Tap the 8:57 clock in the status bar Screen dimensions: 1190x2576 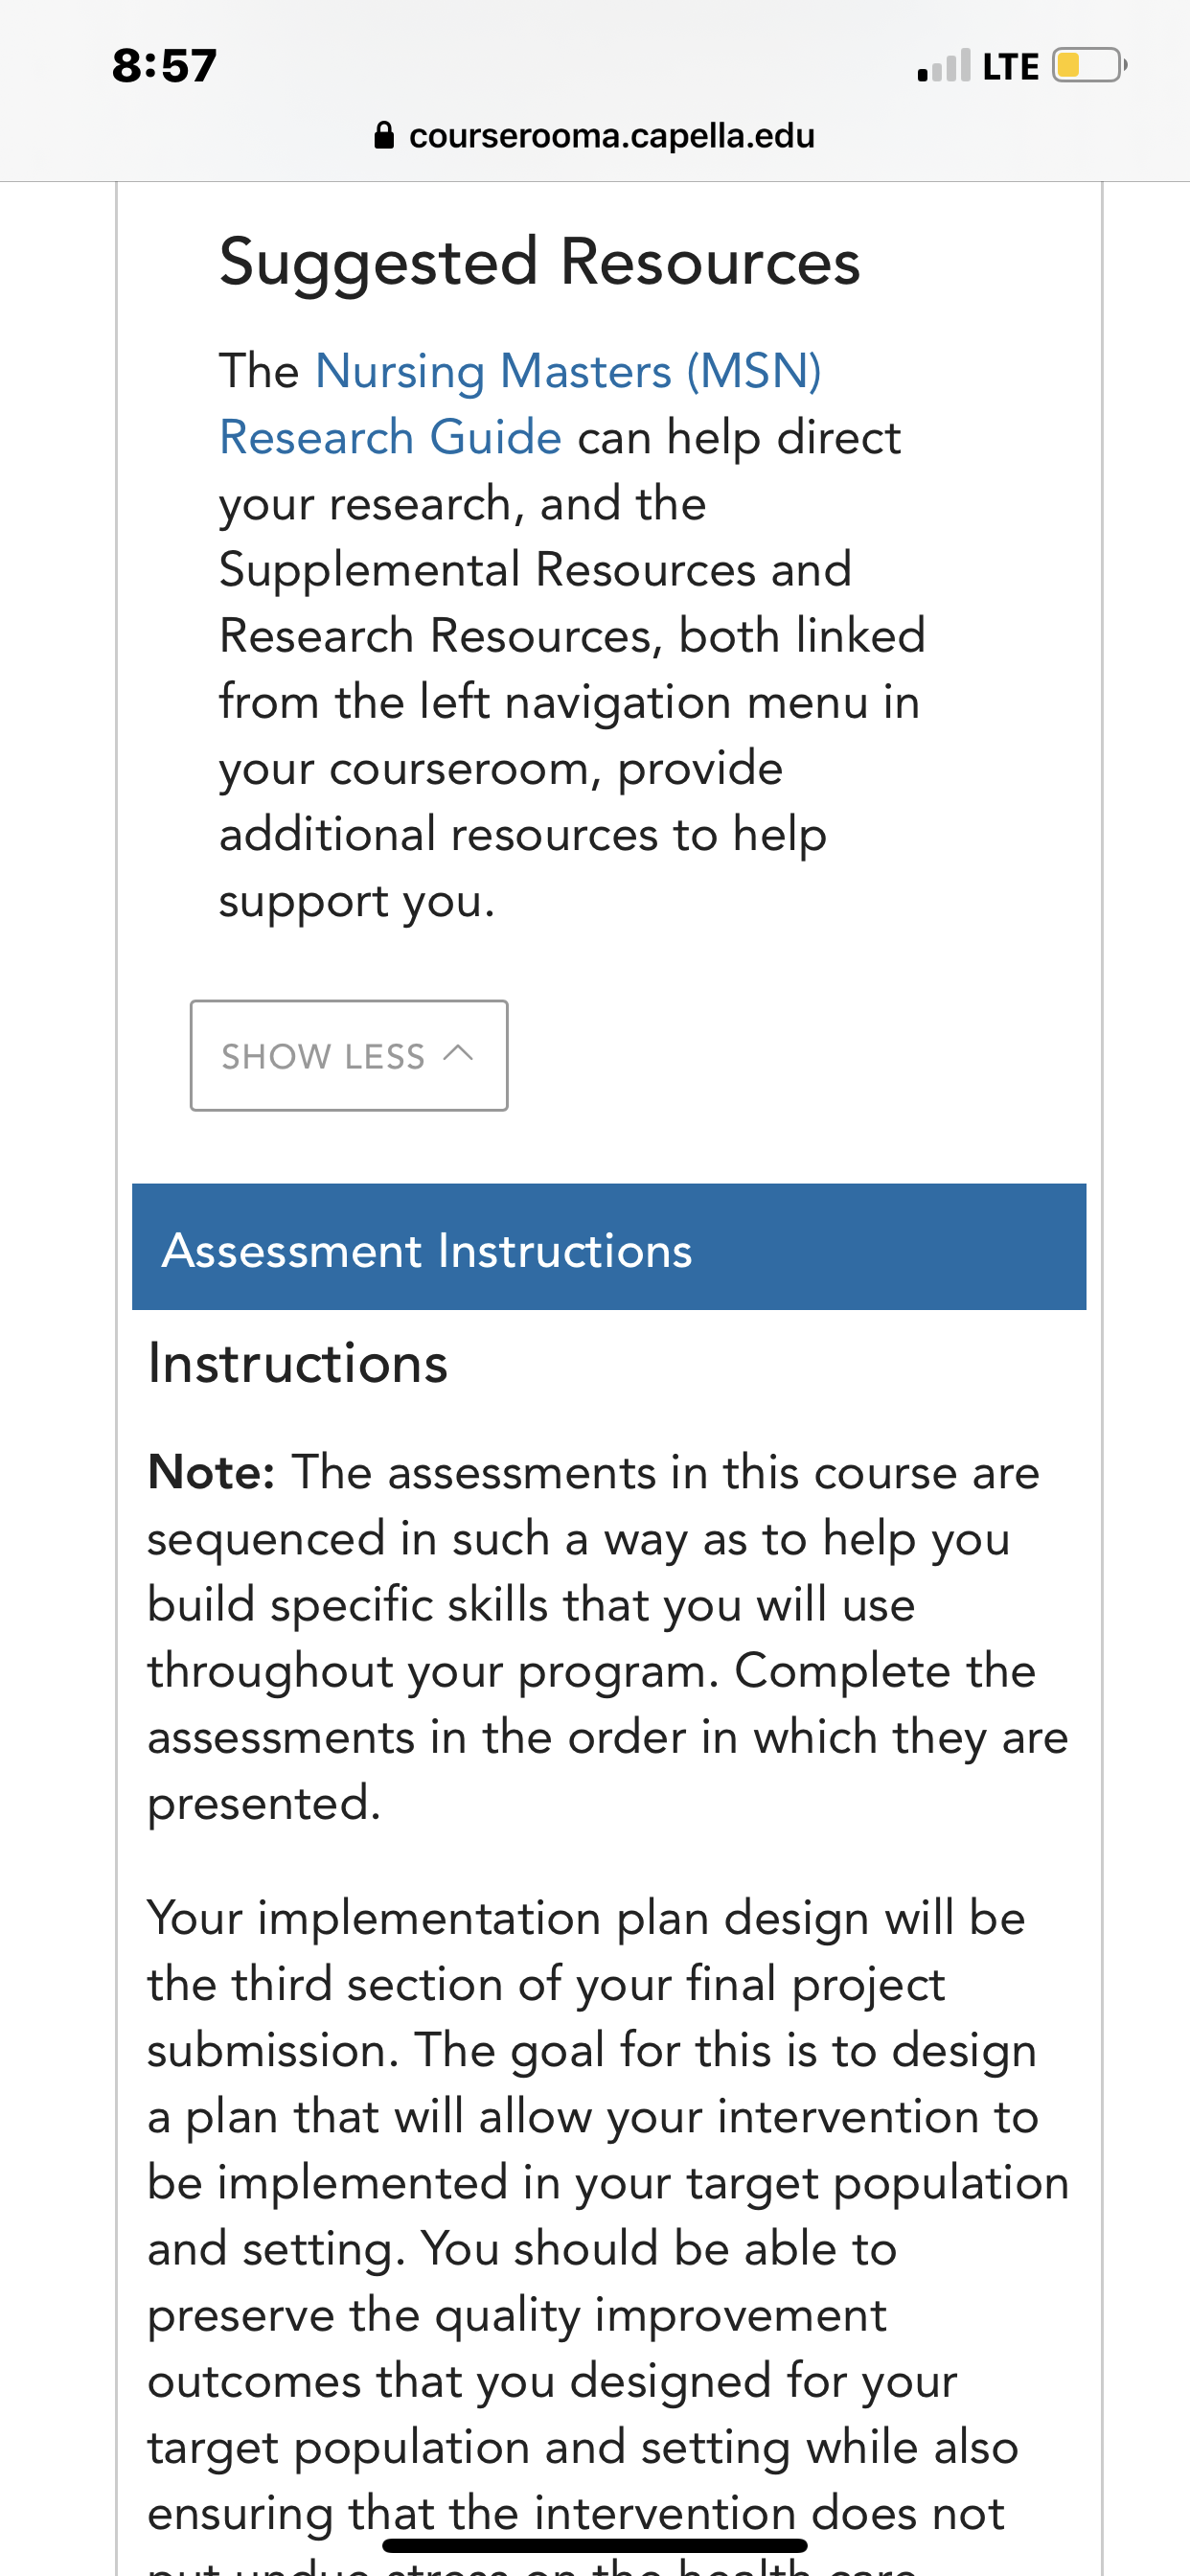click(x=164, y=66)
